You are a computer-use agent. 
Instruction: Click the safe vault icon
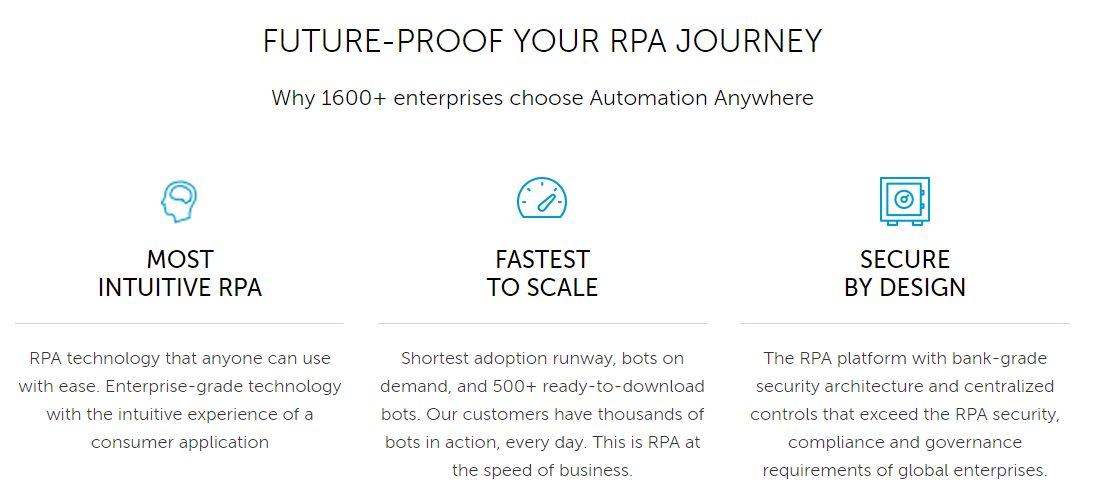[x=904, y=201]
